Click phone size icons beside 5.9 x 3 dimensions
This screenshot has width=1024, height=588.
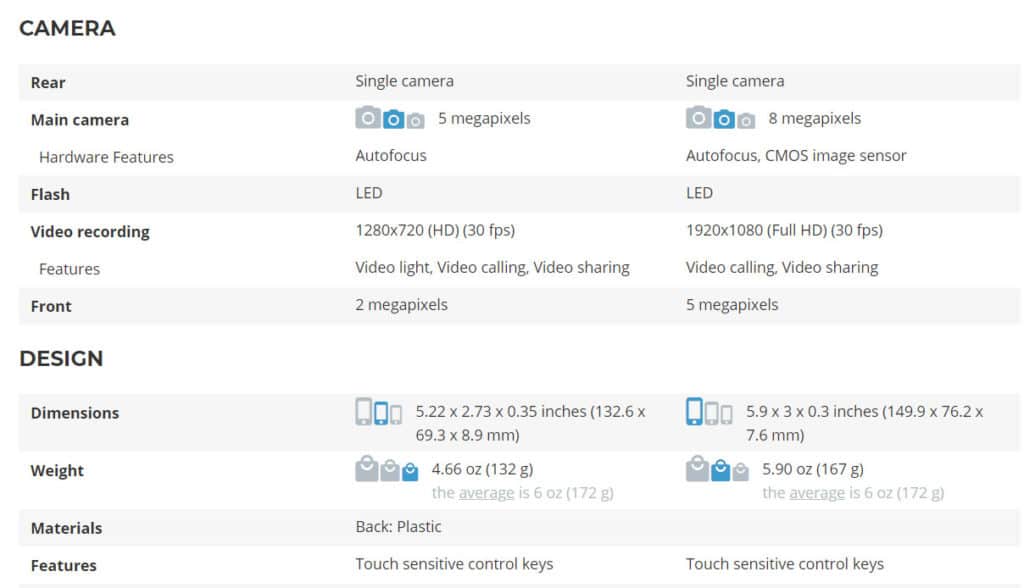point(709,412)
